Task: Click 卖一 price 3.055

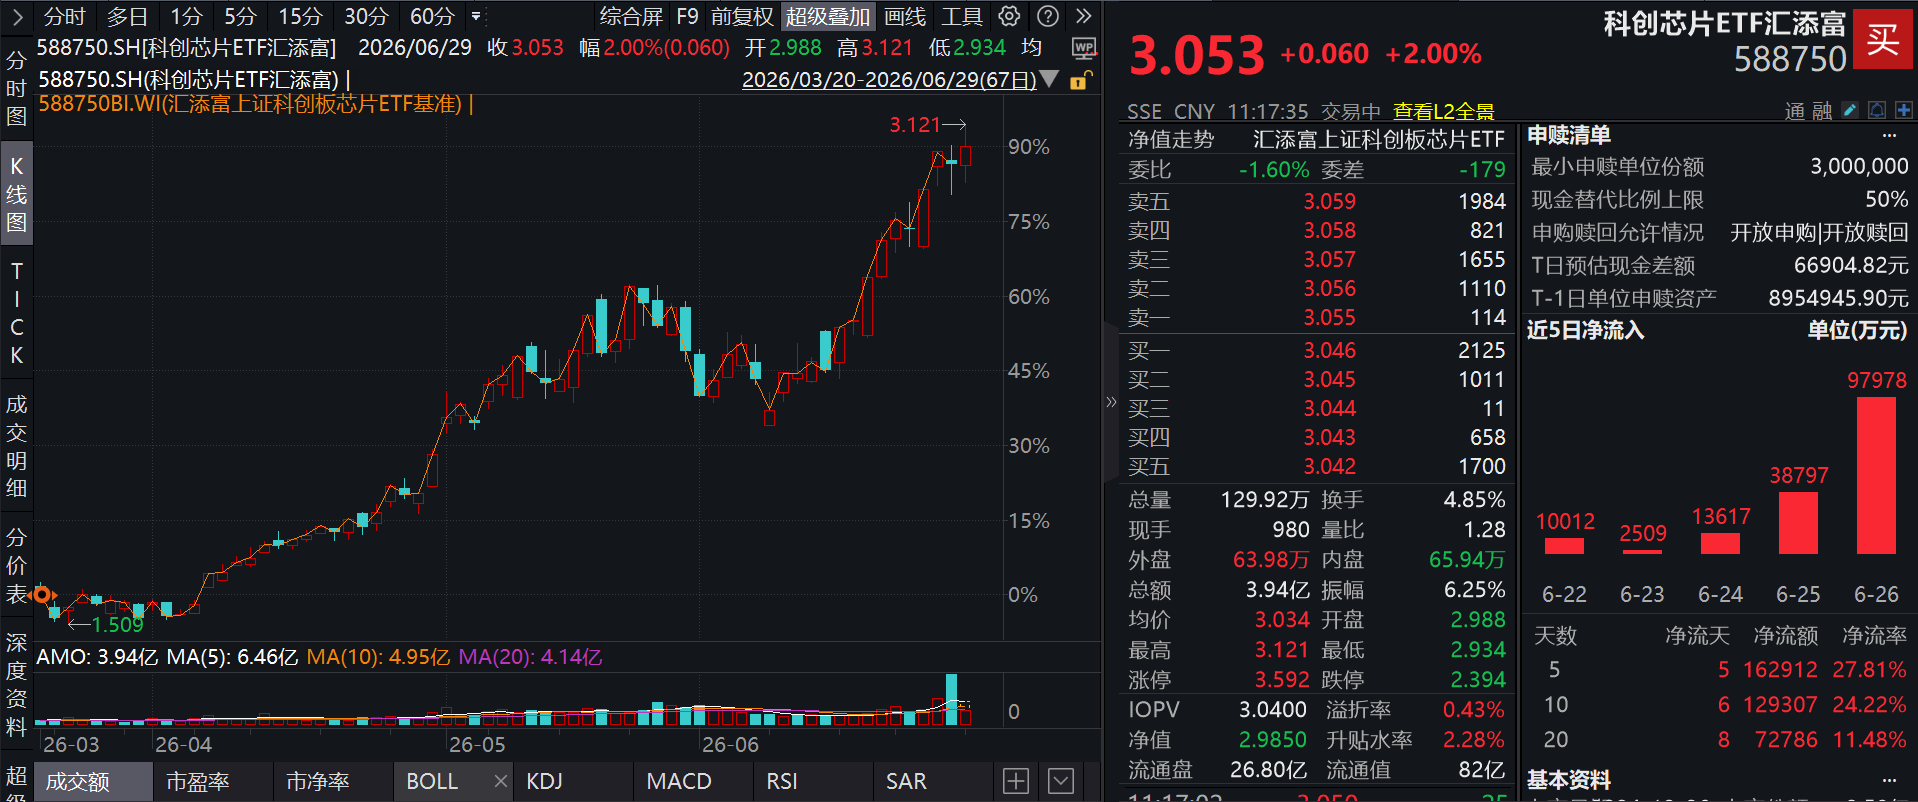Action: (1329, 317)
